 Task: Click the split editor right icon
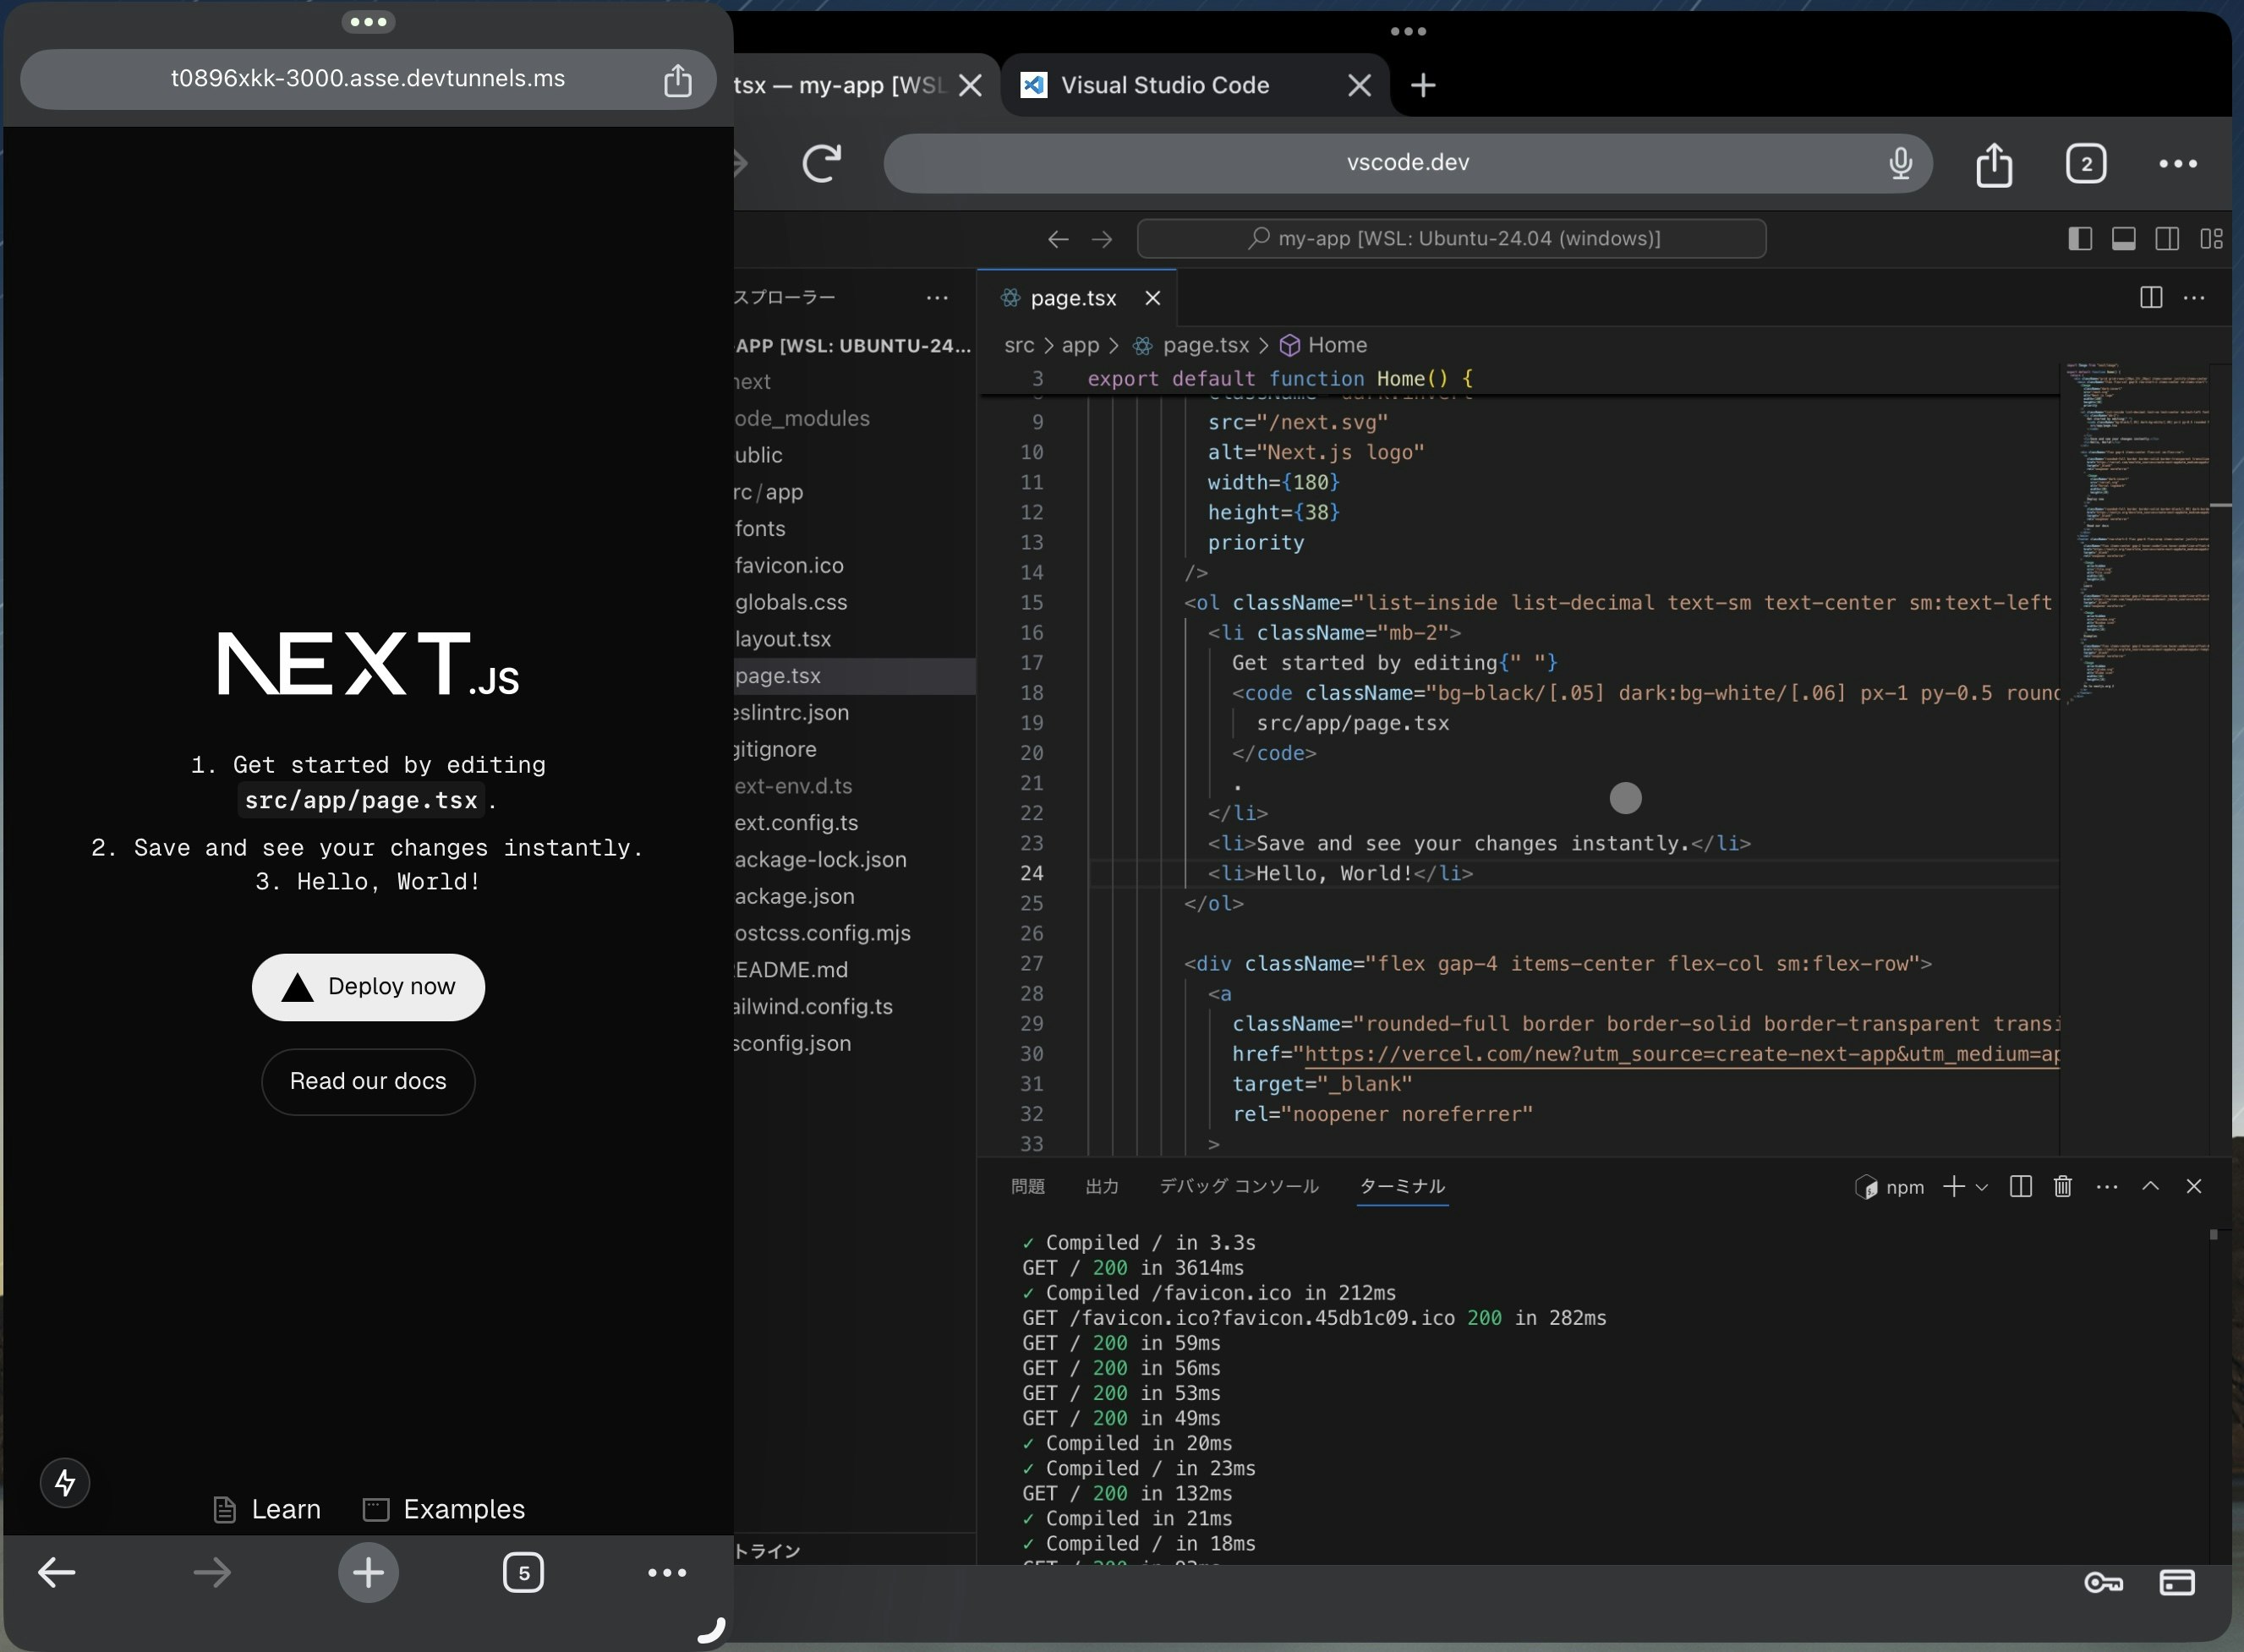[2151, 298]
